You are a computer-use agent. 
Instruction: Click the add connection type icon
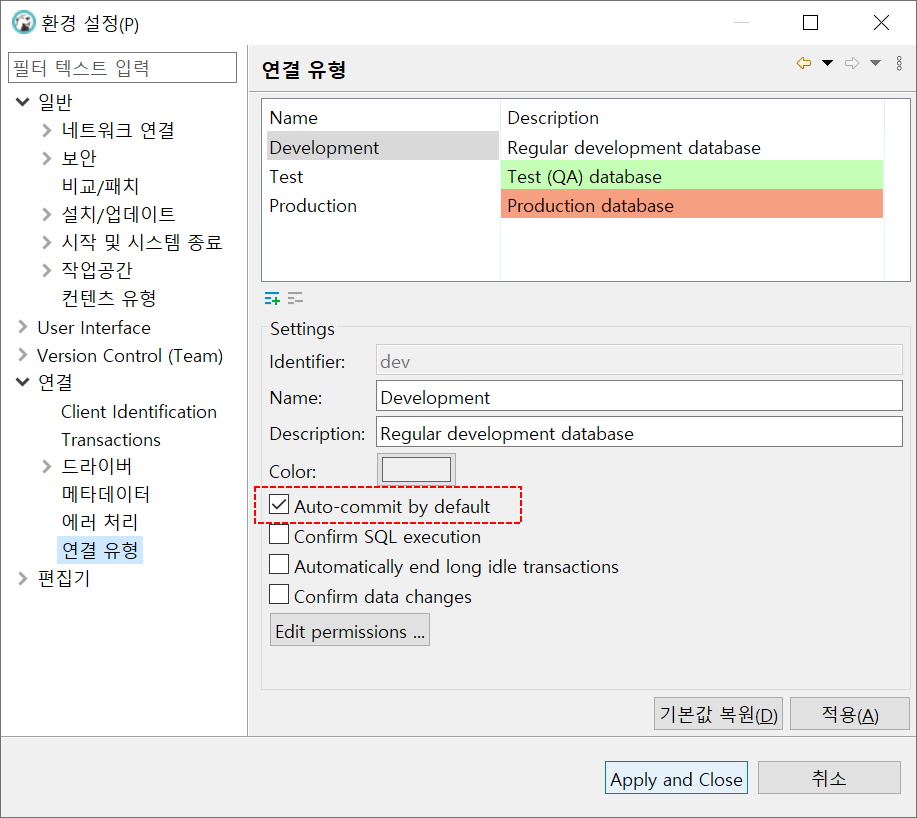[272, 299]
